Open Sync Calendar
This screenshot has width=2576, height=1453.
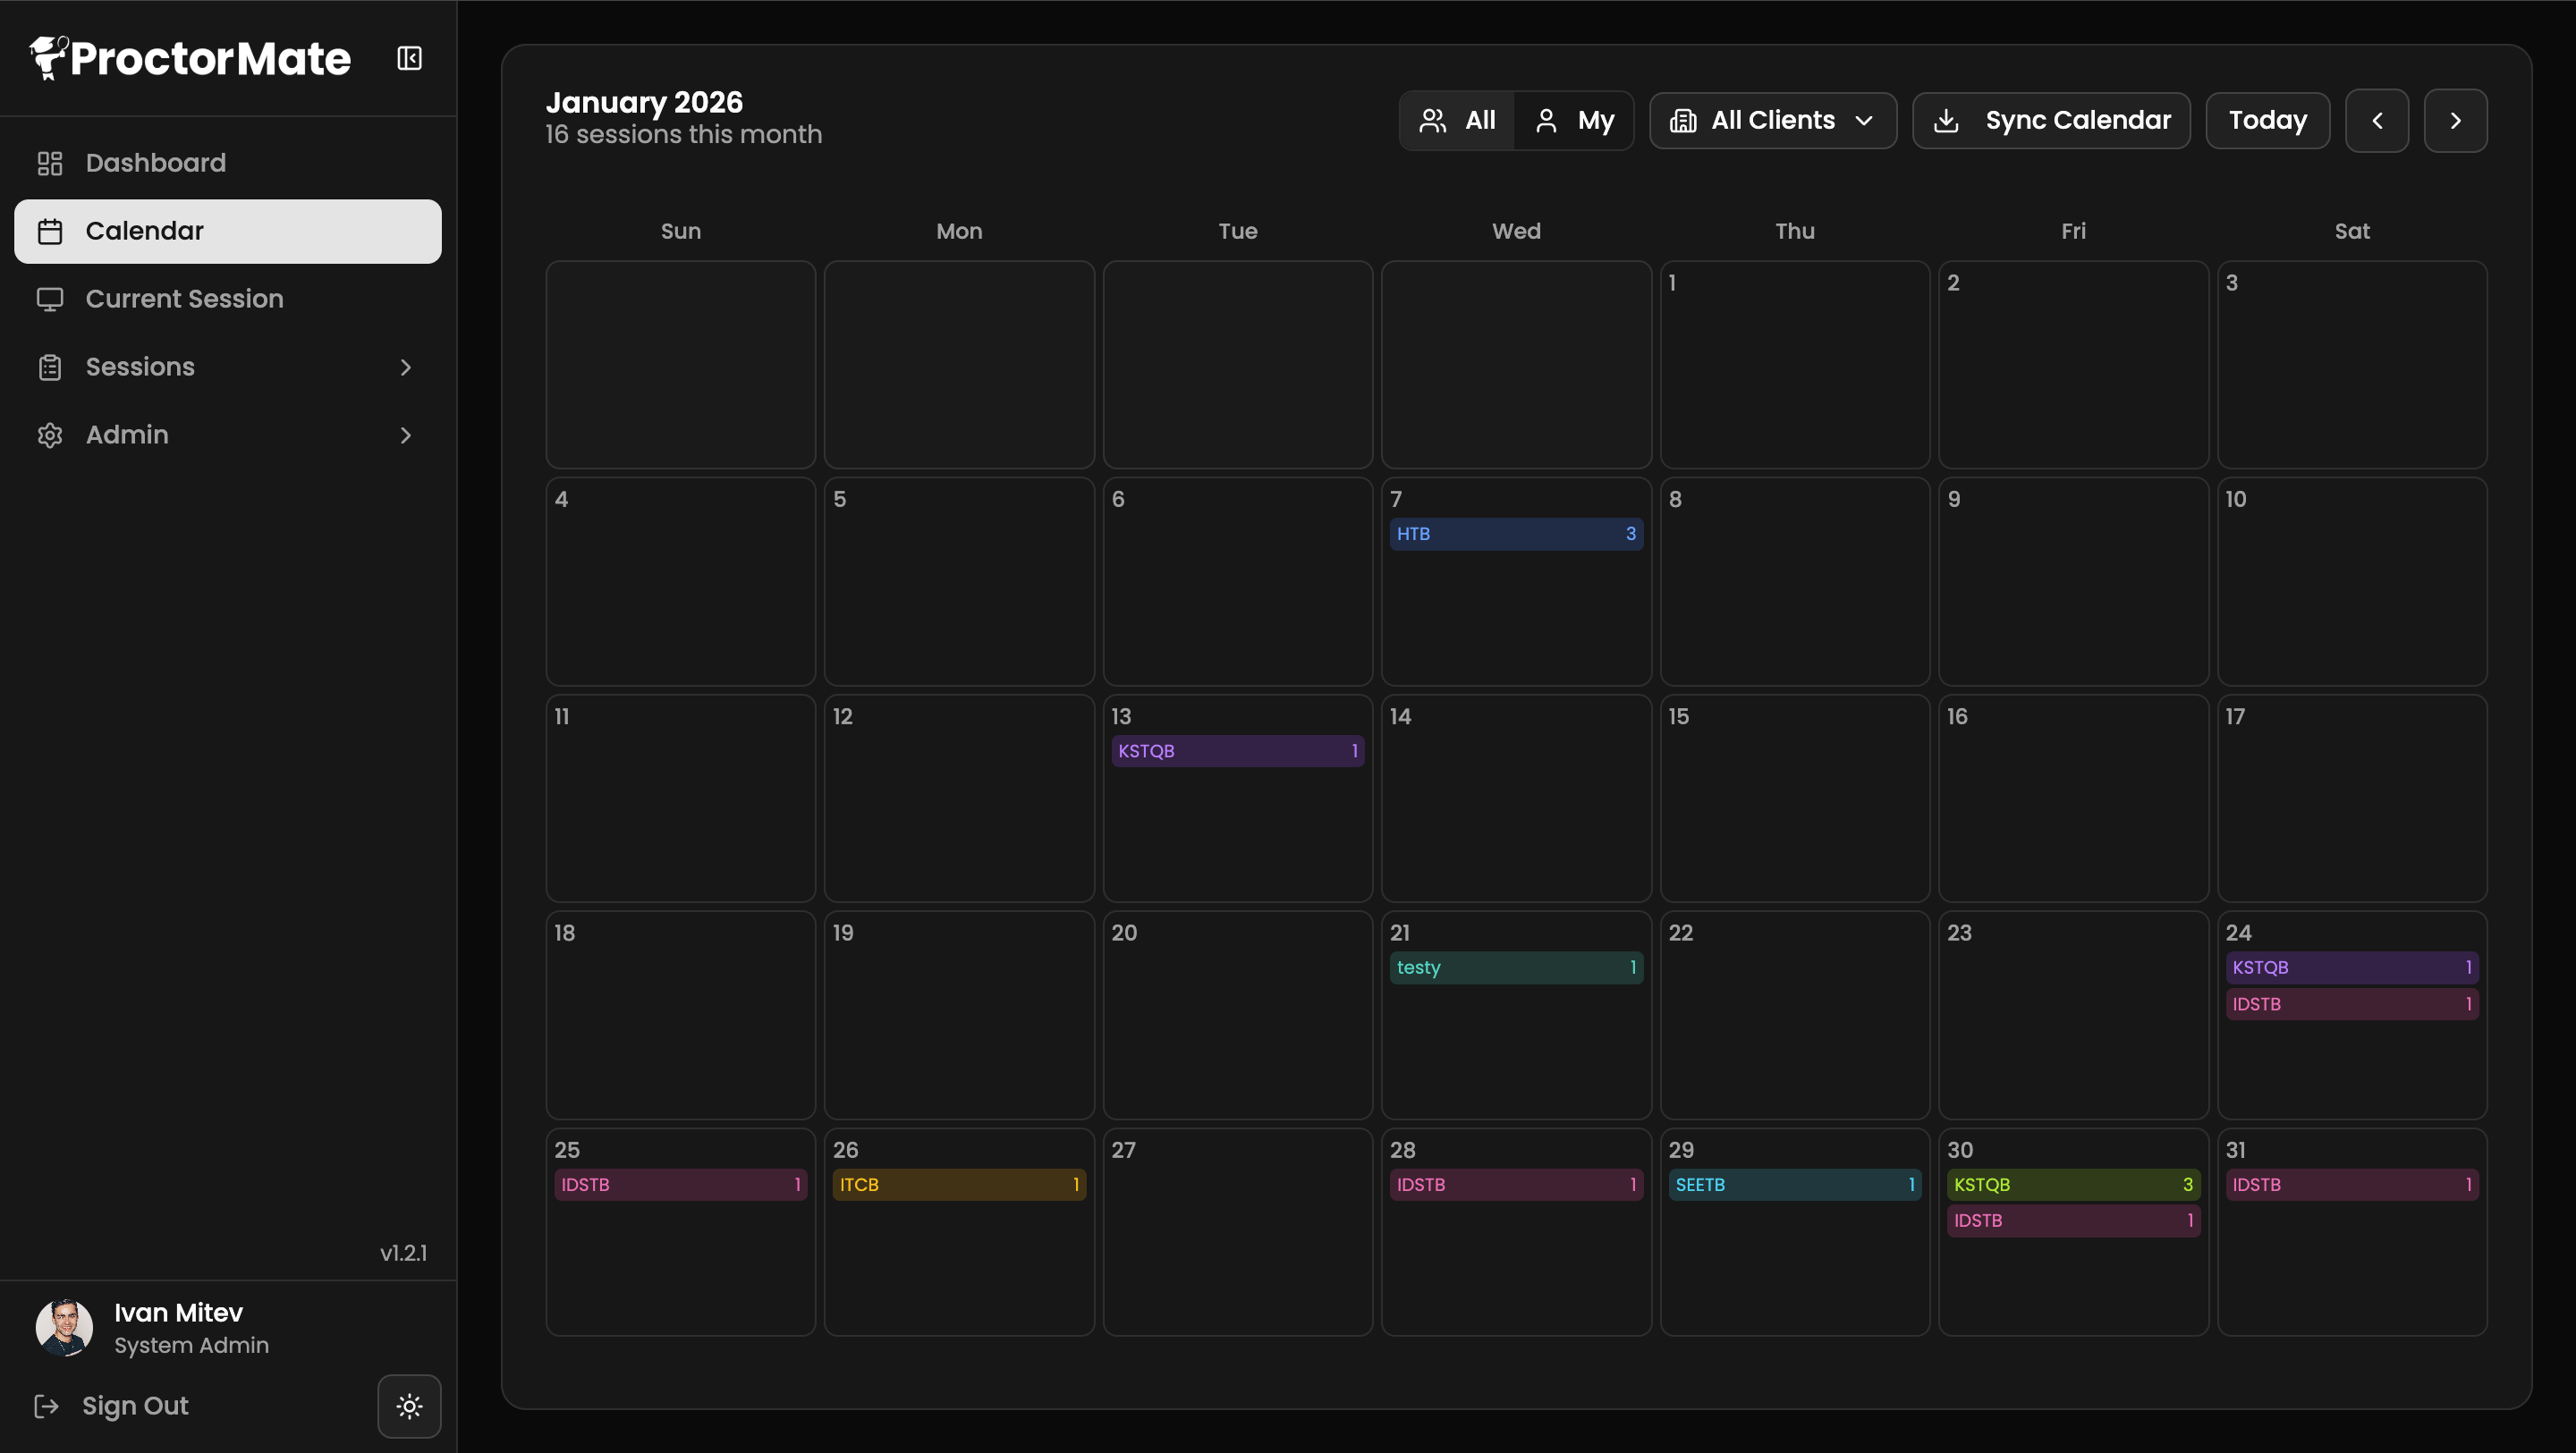pyautogui.click(x=2051, y=120)
